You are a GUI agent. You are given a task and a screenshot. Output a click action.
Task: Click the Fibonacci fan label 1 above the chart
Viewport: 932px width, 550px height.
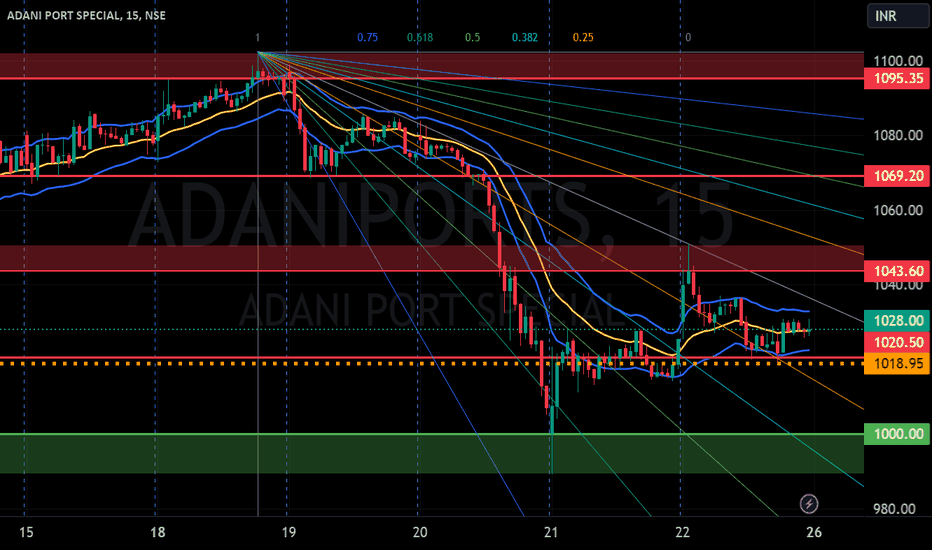(257, 37)
